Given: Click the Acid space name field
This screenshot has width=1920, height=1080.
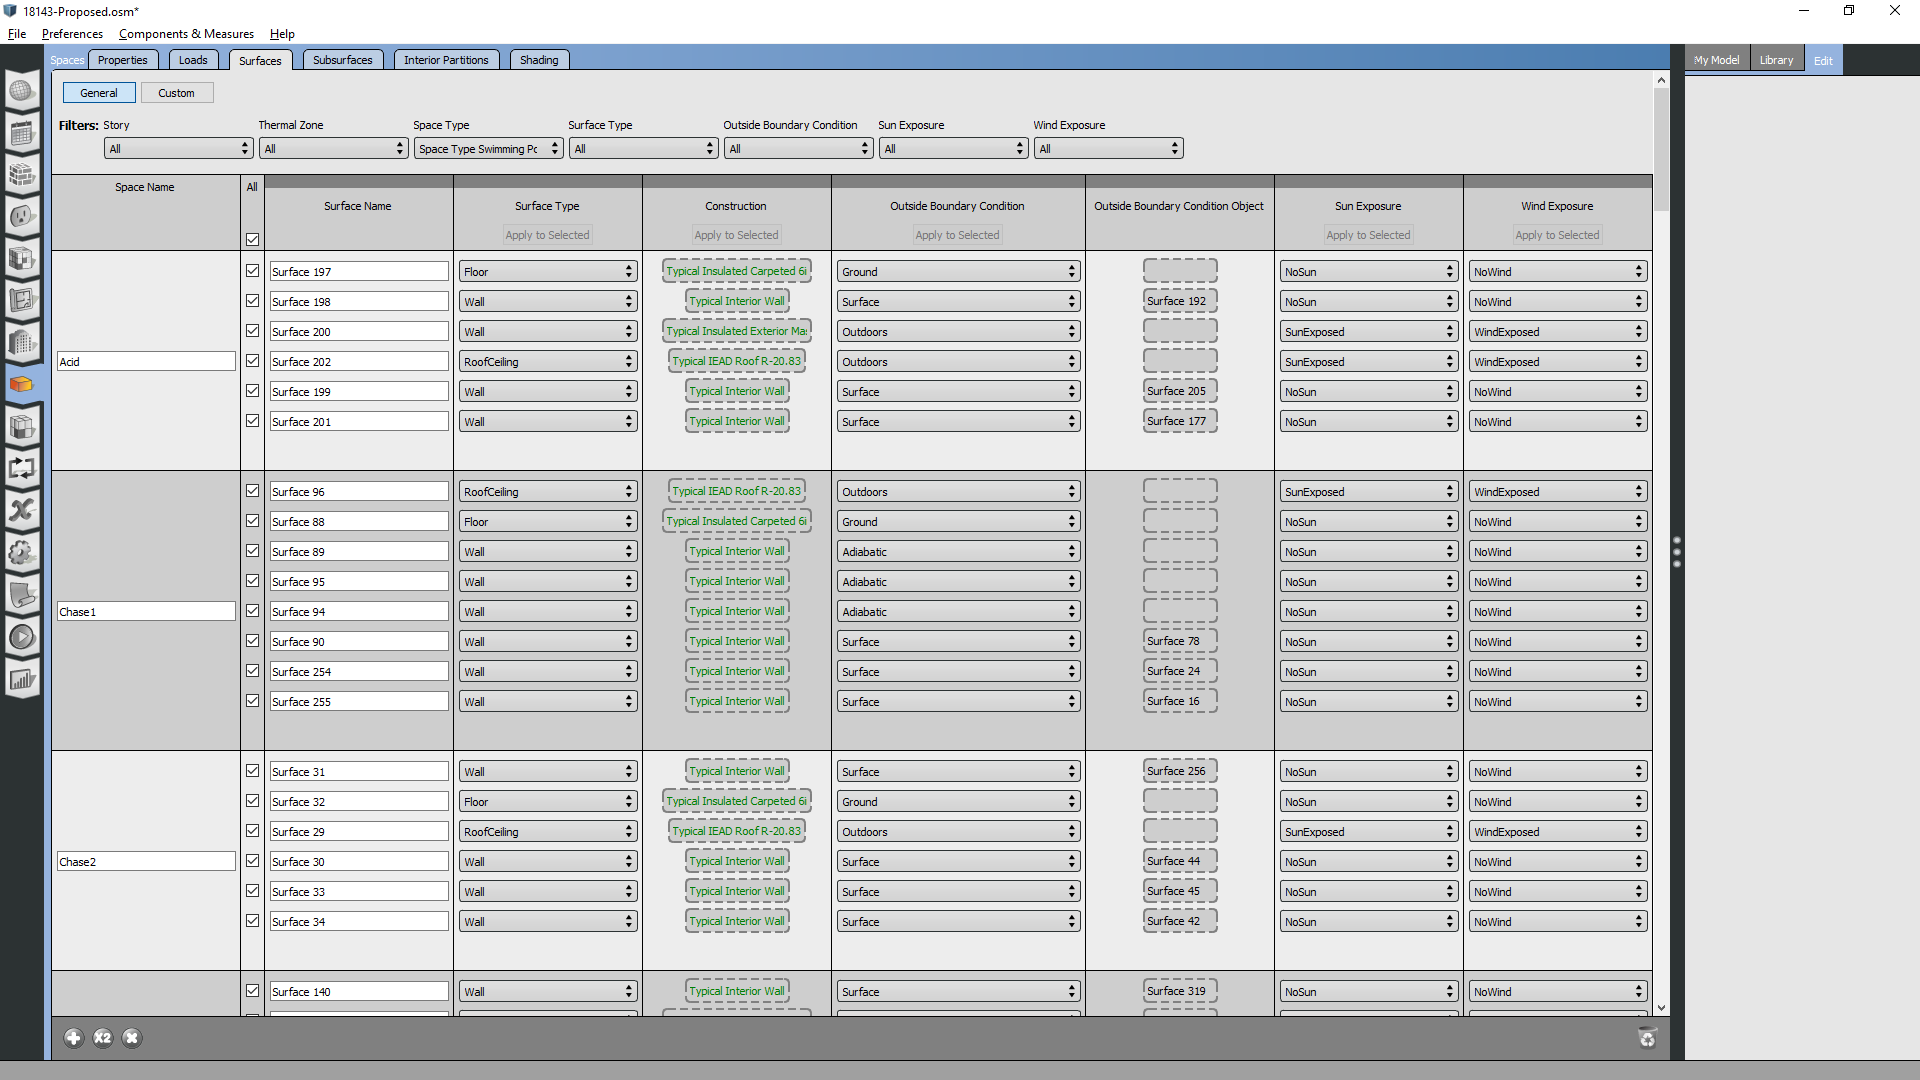Looking at the screenshot, I should [146, 362].
